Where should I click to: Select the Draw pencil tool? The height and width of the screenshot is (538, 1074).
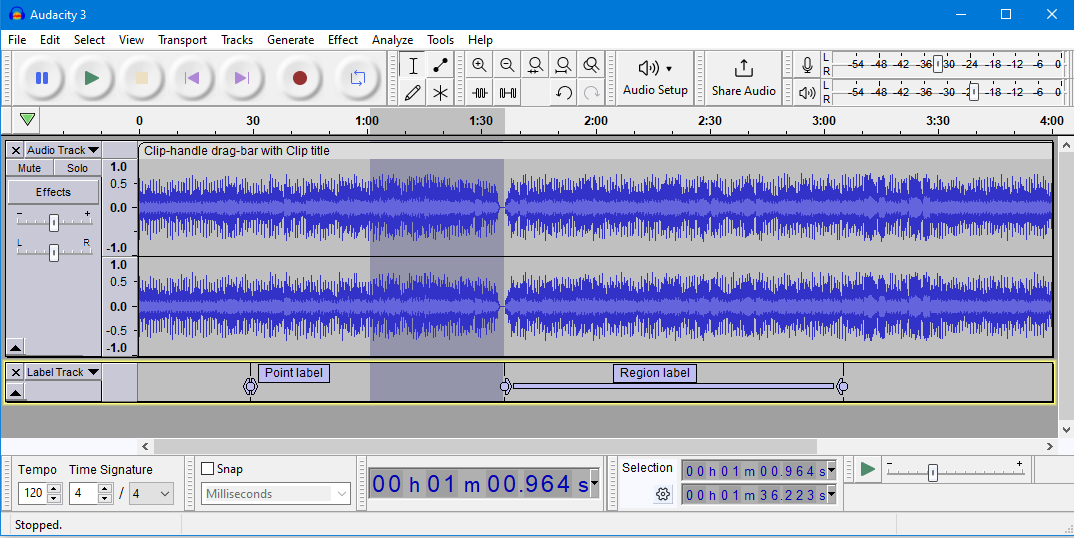pos(413,93)
